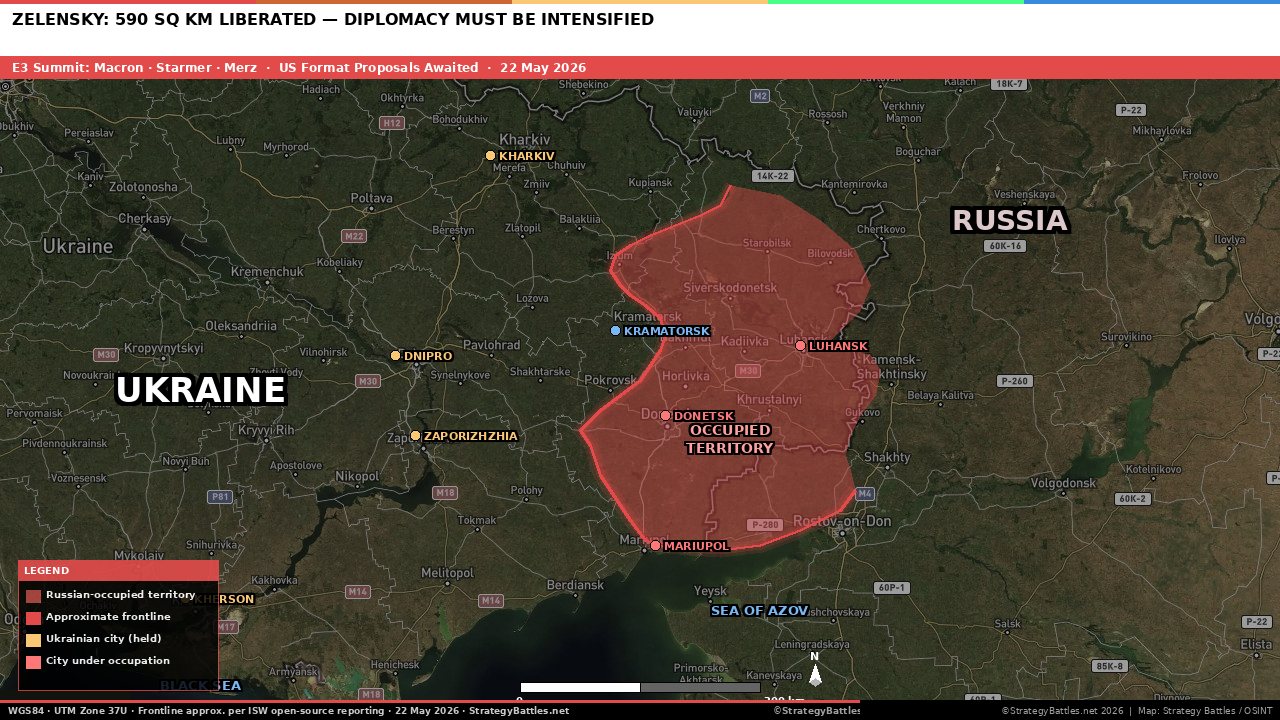Click the Kryvyi Rih map label
The width and height of the screenshot is (1280, 720).
[266, 430]
